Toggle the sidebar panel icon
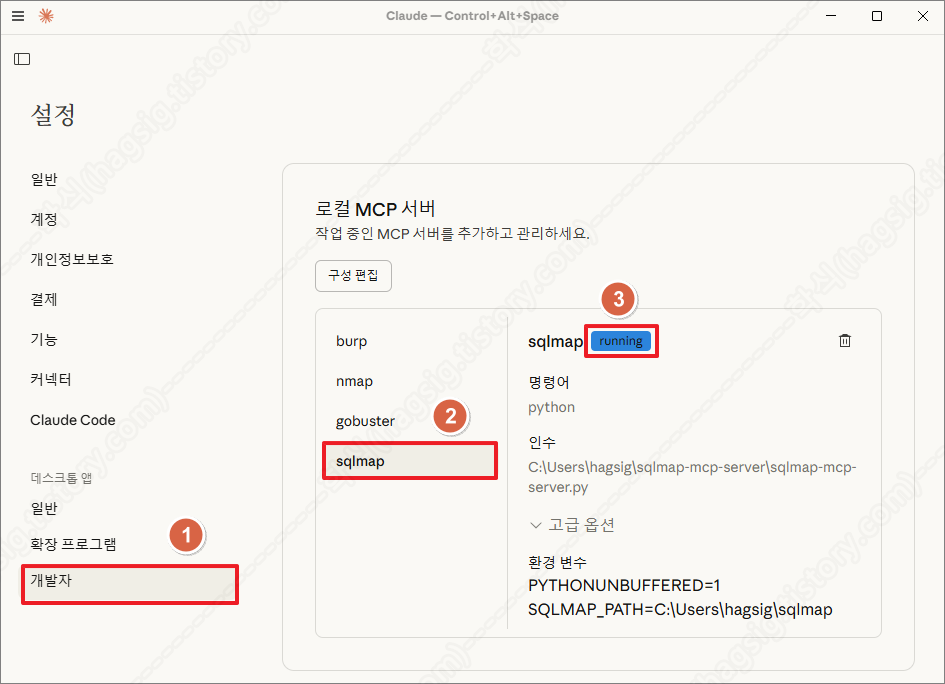The image size is (945, 684). [22, 59]
